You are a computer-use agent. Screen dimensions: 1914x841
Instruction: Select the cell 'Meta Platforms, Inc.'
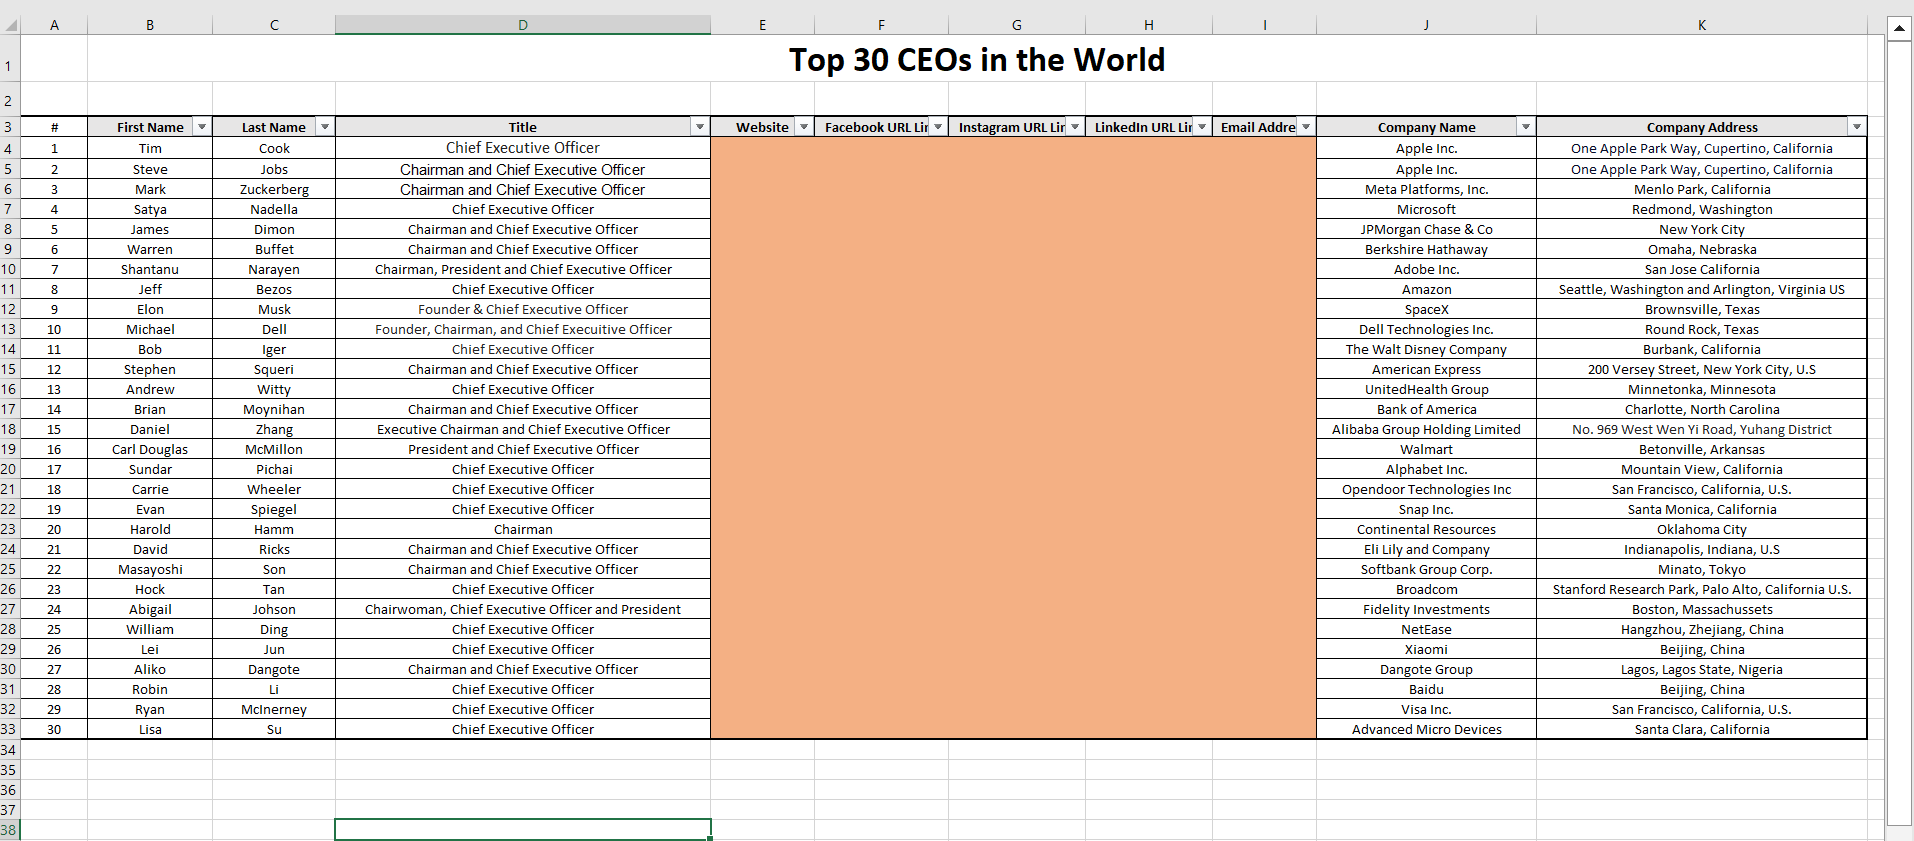pyautogui.click(x=1426, y=189)
